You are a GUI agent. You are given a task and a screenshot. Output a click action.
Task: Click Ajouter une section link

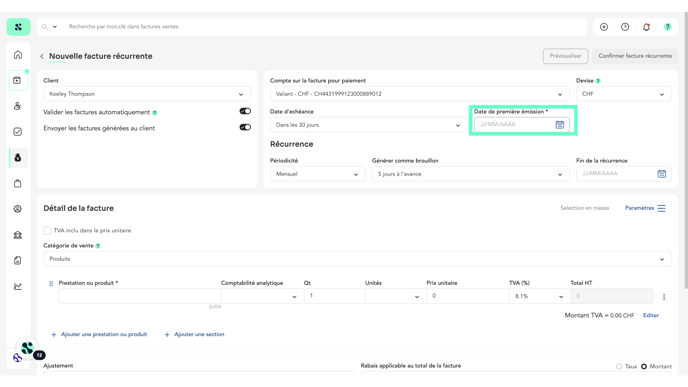(x=194, y=334)
